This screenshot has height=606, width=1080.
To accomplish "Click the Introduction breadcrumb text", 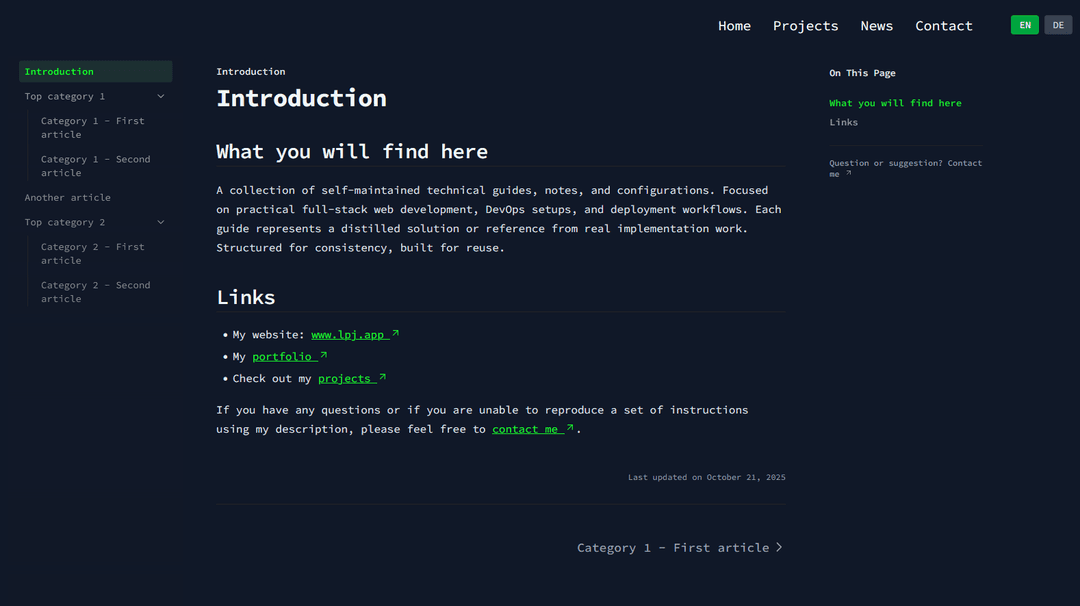I will pos(251,72).
